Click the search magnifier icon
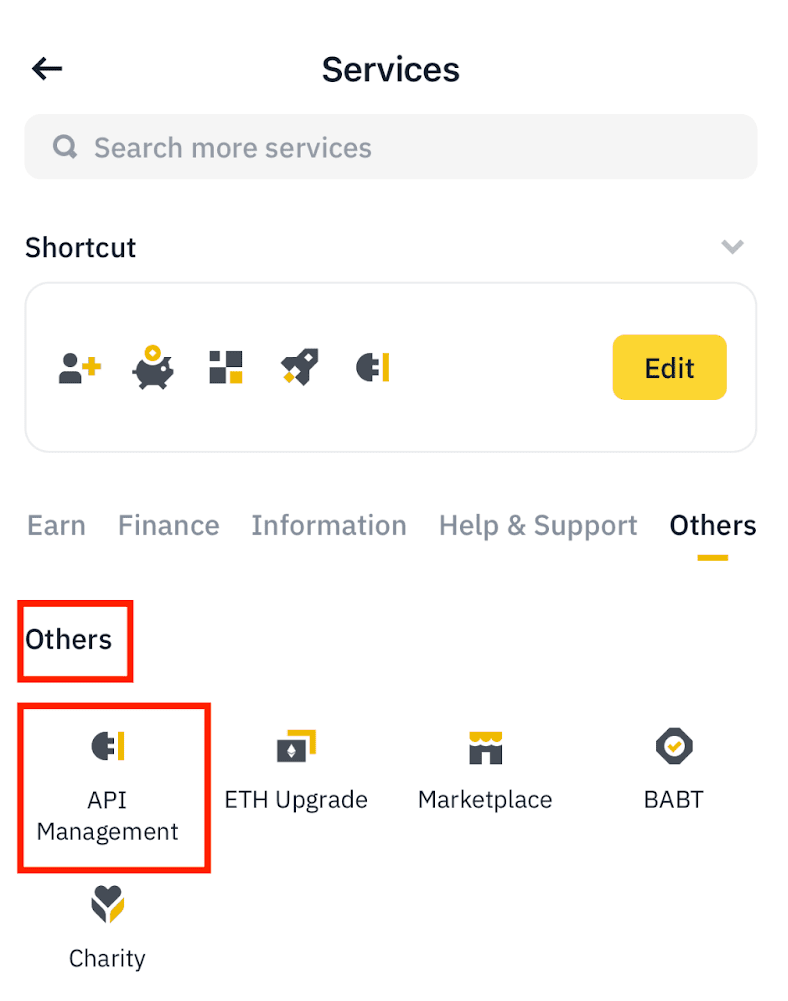This screenshot has width=788, height=1001. click(x=66, y=148)
